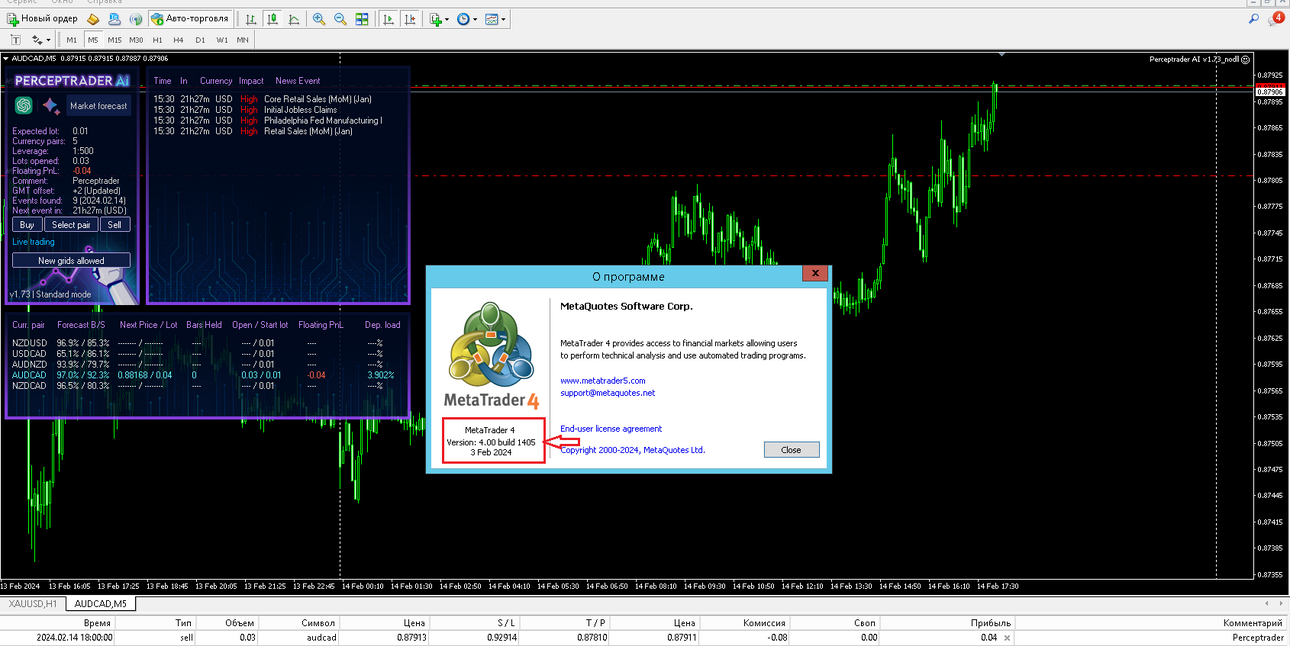1290x646 pixels.
Task: Toggle the Auto-trading button
Action: coord(190,19)
